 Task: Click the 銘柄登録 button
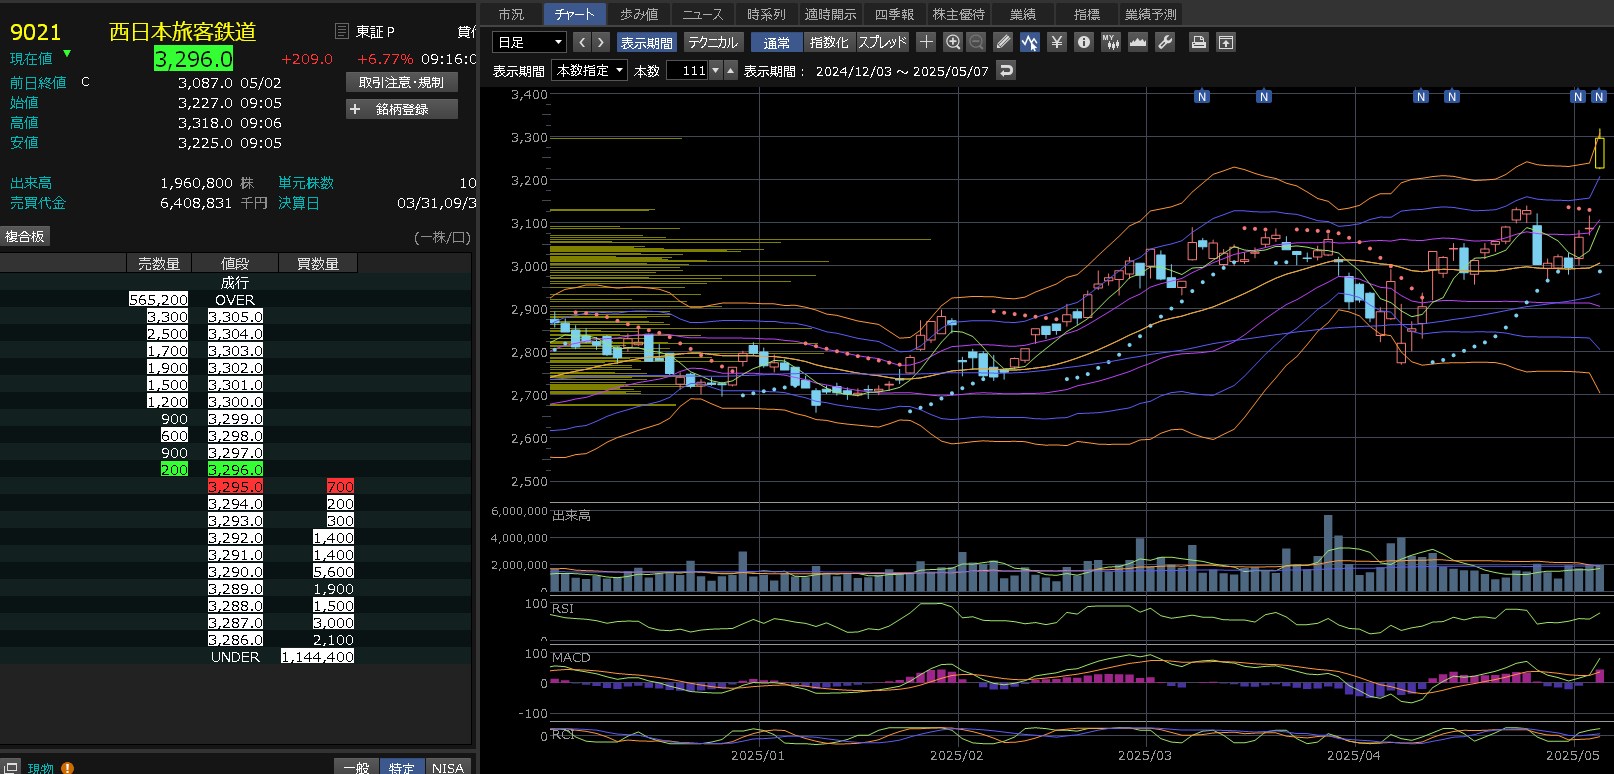pyautogui.click(x=402, y=109)
